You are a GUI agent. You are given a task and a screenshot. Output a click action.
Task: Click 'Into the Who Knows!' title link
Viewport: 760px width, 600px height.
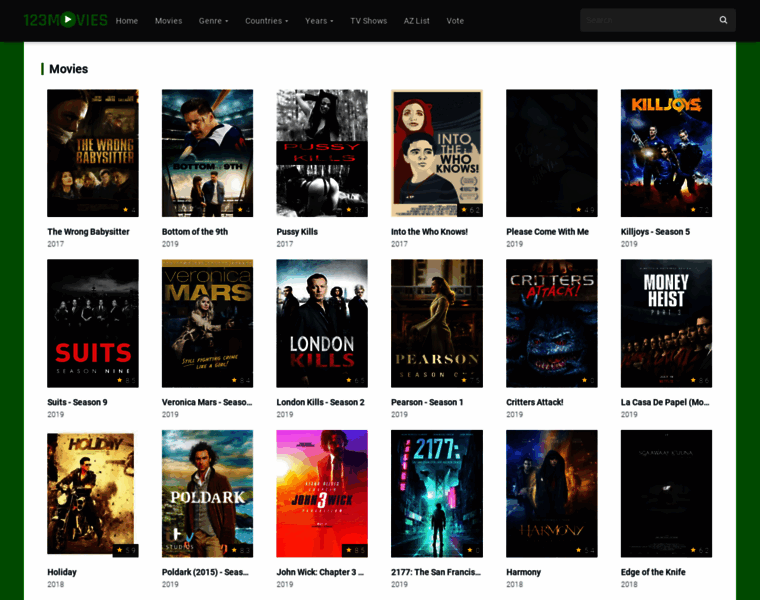tap(429, 232)
